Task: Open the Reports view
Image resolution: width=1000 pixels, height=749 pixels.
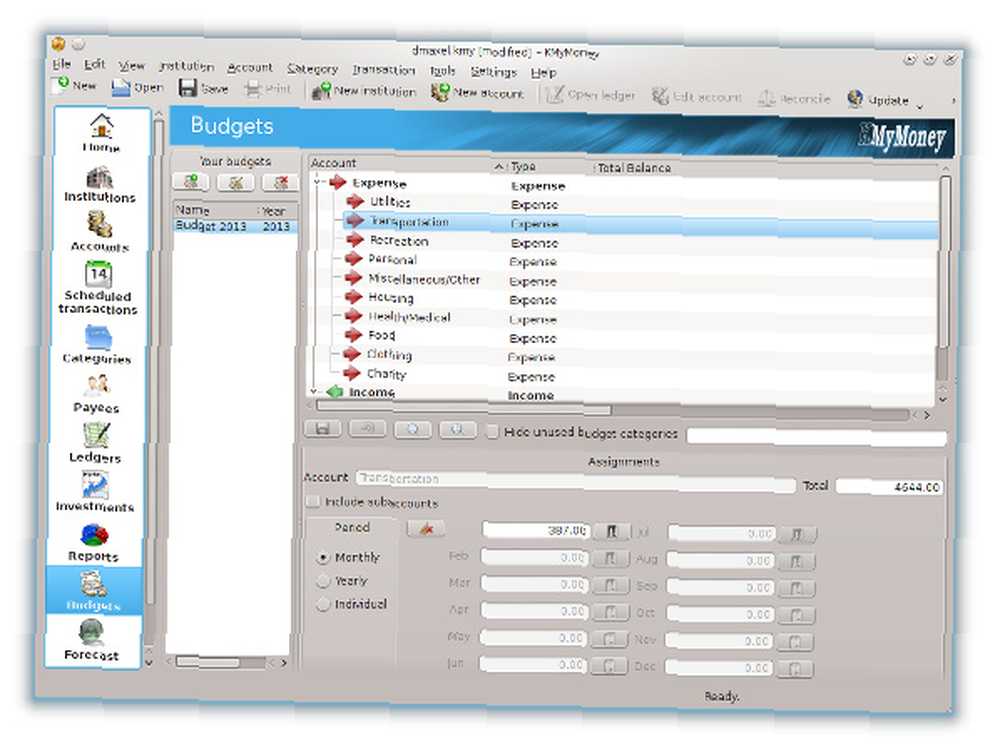Action: [94, 542]
